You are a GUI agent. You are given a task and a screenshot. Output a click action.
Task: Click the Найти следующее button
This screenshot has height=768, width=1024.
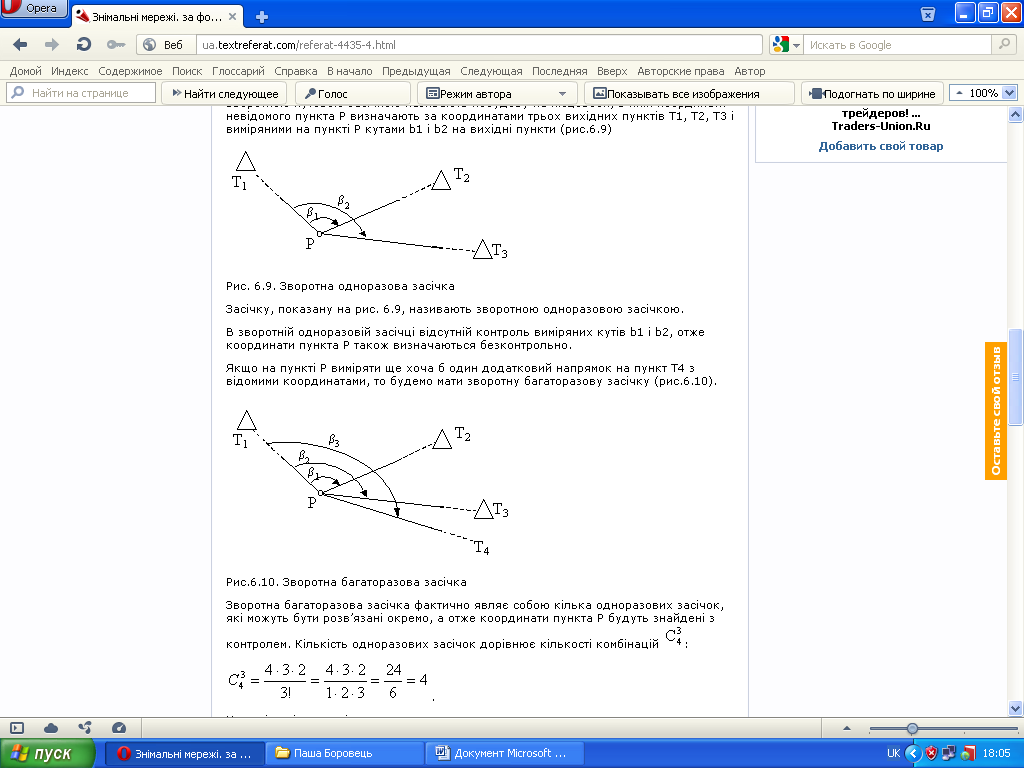[224, 93]
